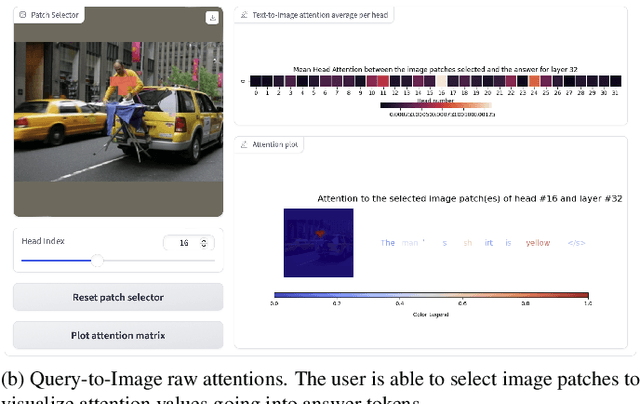
Task: Click the 'The' answer token
Action: tap(387, 243)
